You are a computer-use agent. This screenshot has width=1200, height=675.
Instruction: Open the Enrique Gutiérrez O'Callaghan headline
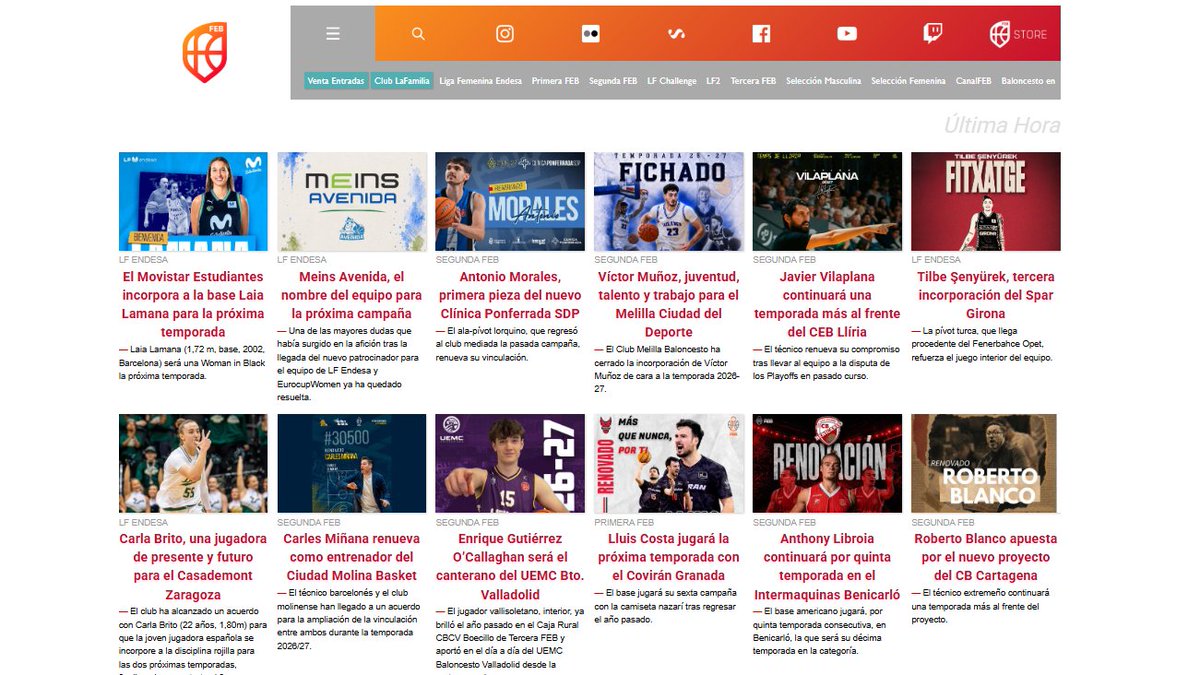510,566
